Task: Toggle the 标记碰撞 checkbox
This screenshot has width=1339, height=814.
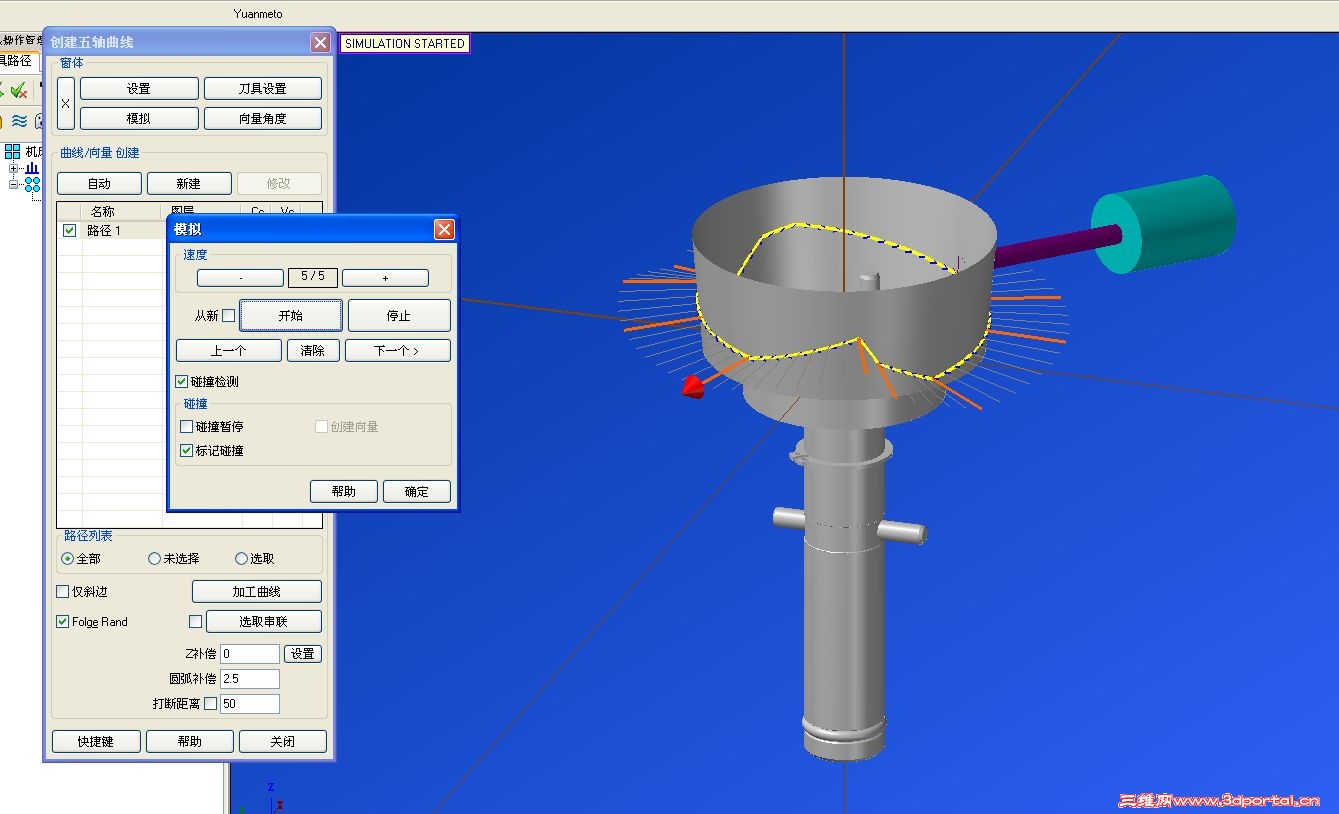Action: (186, 451)
